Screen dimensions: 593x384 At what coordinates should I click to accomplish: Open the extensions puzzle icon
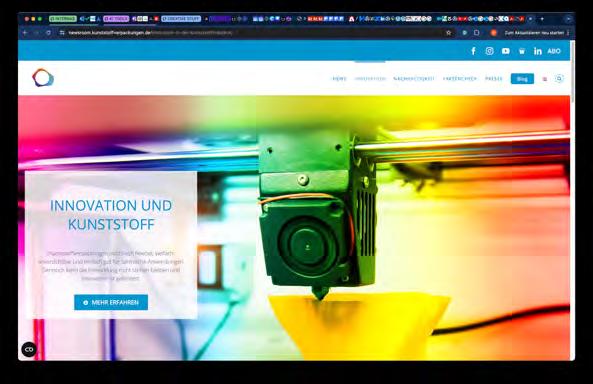coord(464,33)
